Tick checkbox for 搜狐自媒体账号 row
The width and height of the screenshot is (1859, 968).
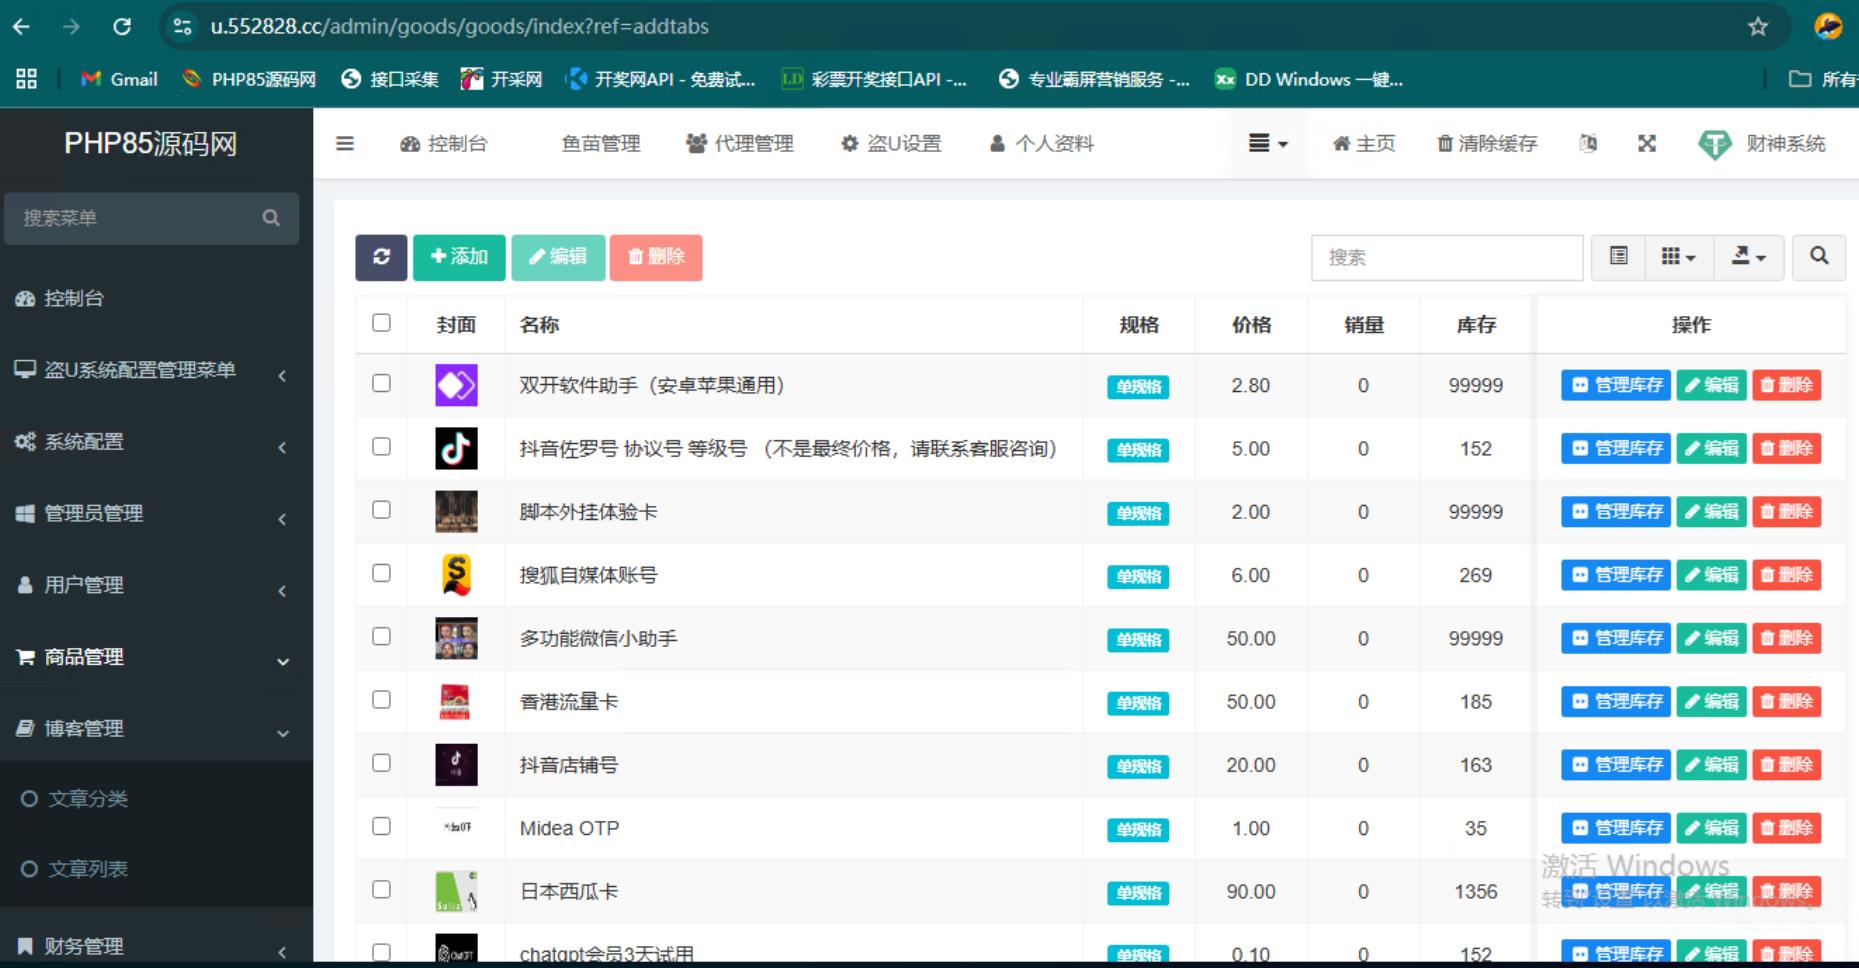tap(381, 573)
